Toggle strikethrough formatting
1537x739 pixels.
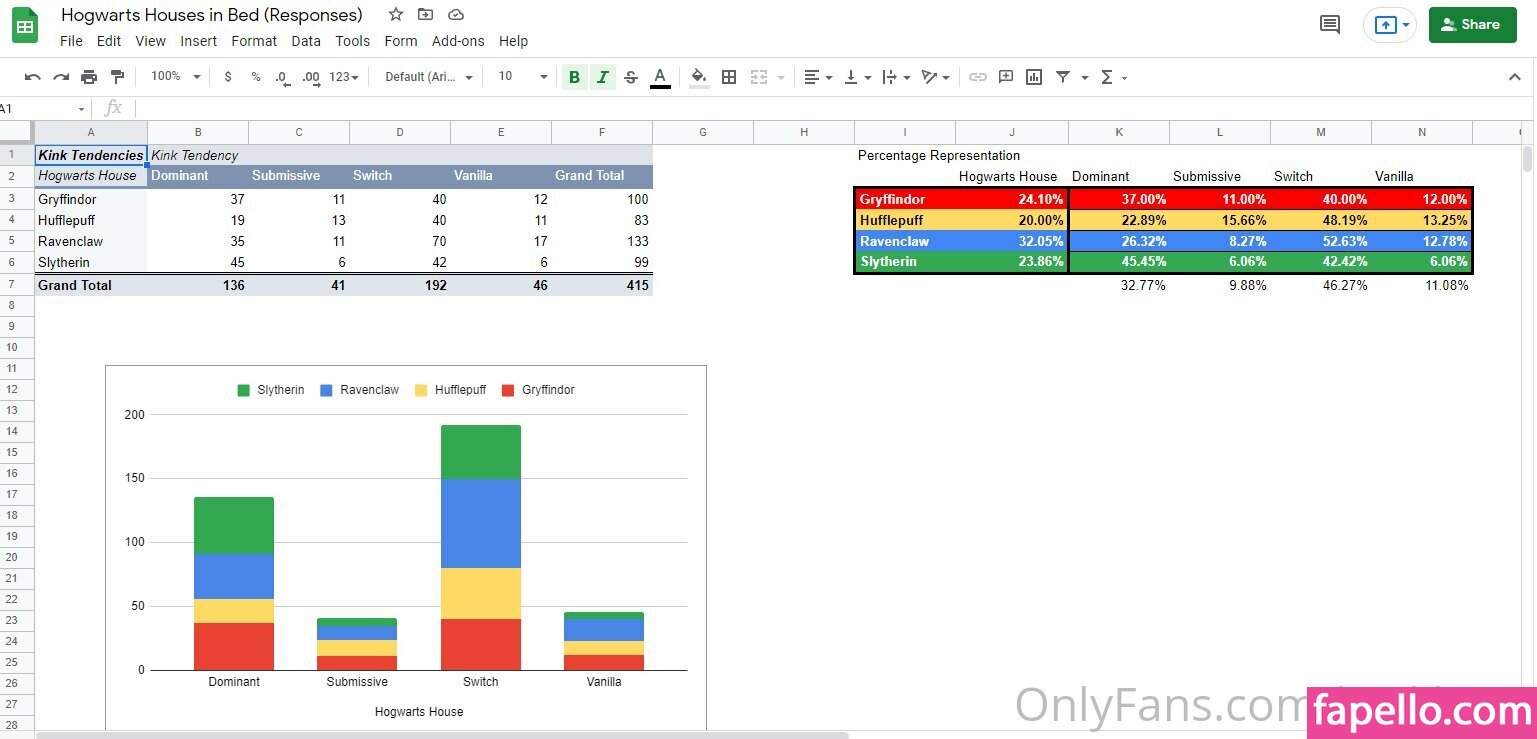coord(631,77)
